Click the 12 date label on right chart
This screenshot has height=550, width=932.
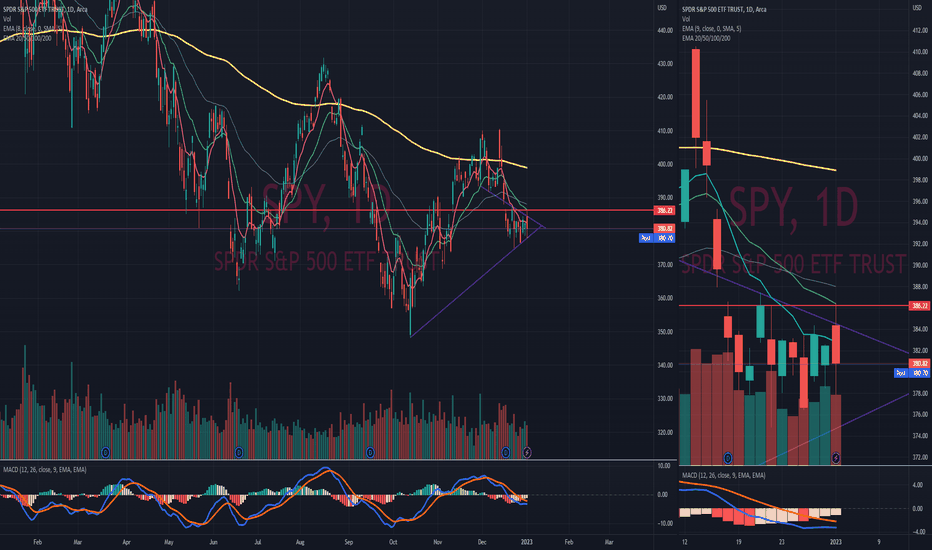685,542
